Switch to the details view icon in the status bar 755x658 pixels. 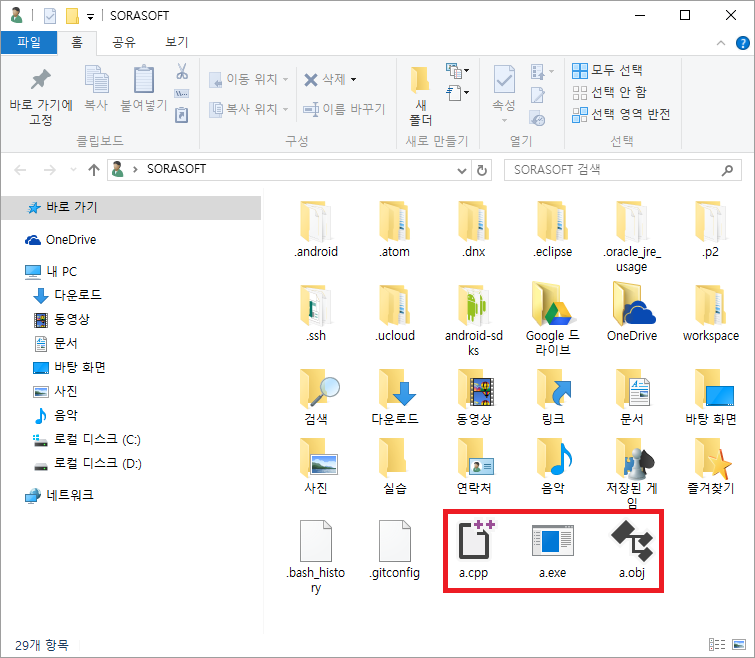[717, 644]
